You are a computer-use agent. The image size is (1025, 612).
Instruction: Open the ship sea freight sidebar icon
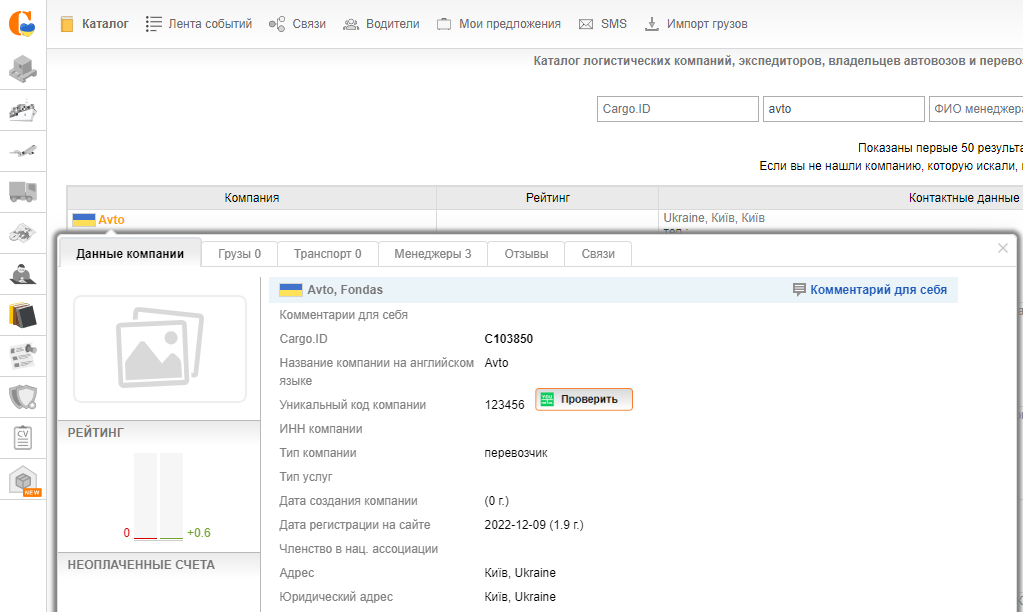coord(23,110)
